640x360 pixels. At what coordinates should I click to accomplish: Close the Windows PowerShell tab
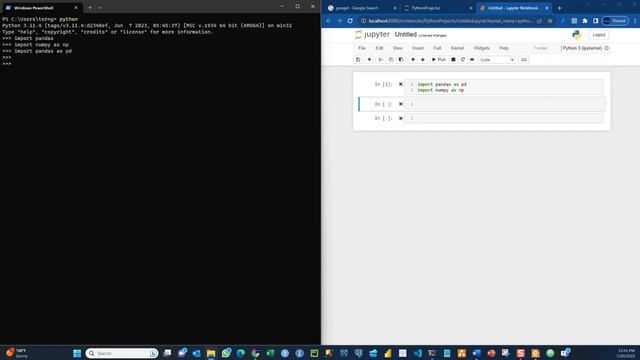coord(76,7)
